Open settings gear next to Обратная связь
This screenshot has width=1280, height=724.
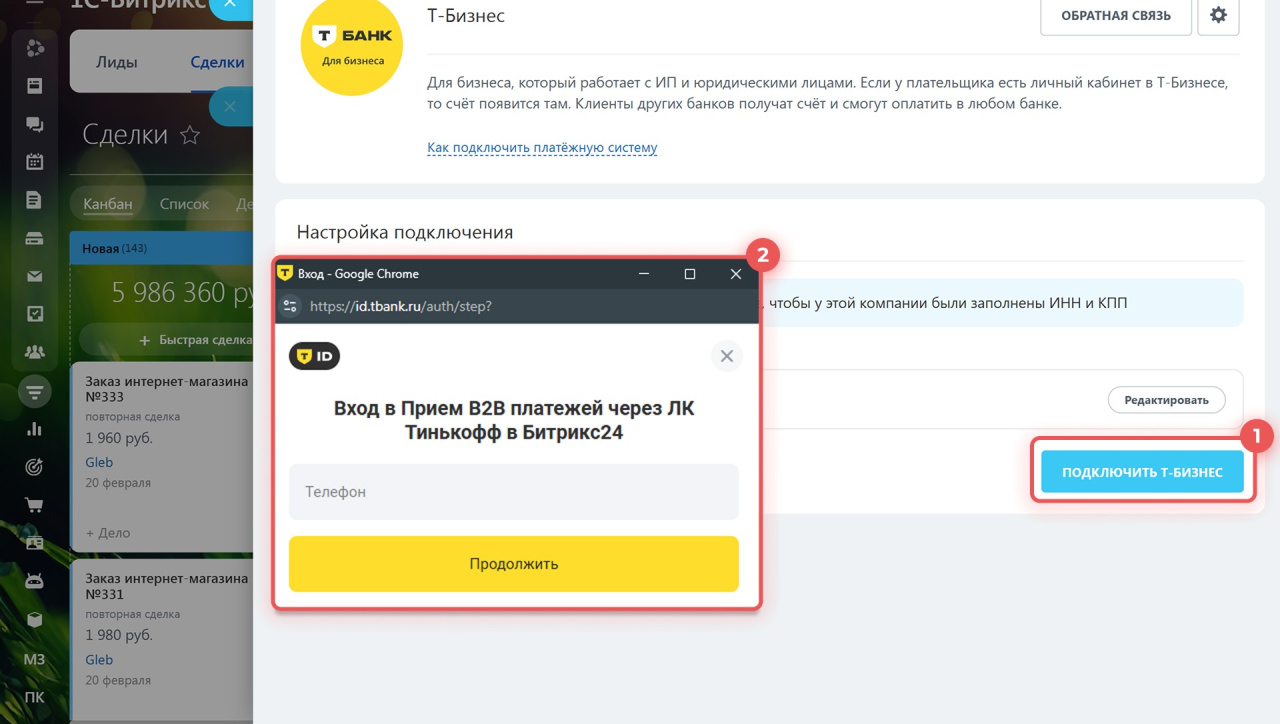[1218, 16]
